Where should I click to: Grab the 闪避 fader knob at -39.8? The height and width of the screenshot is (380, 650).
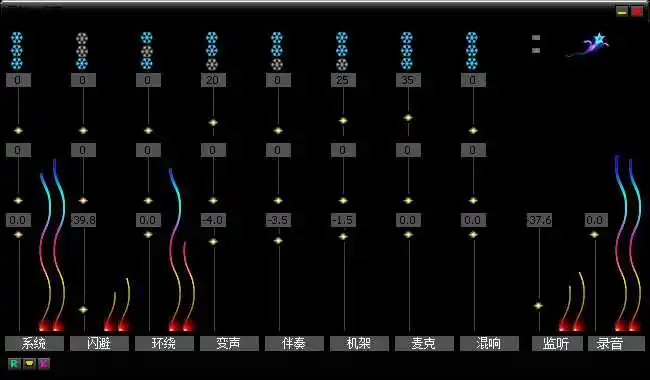83,310
